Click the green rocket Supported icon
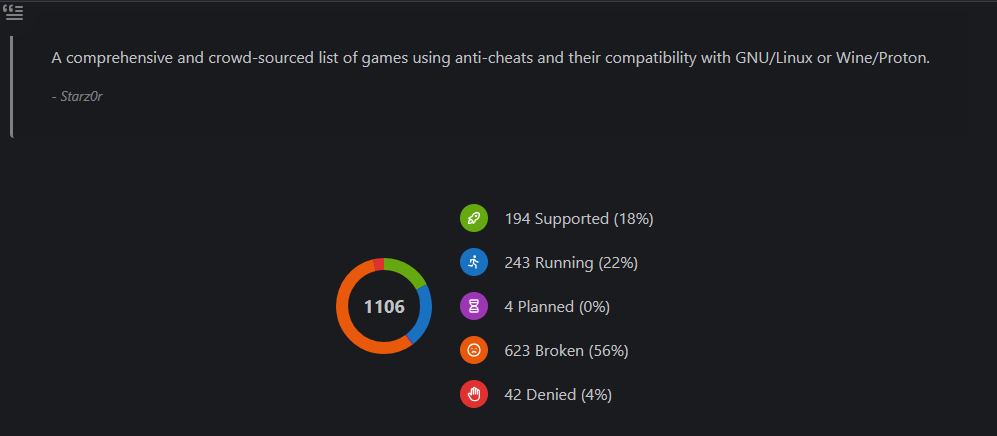Viewport: 997px width, 436px height. (474, 219)
